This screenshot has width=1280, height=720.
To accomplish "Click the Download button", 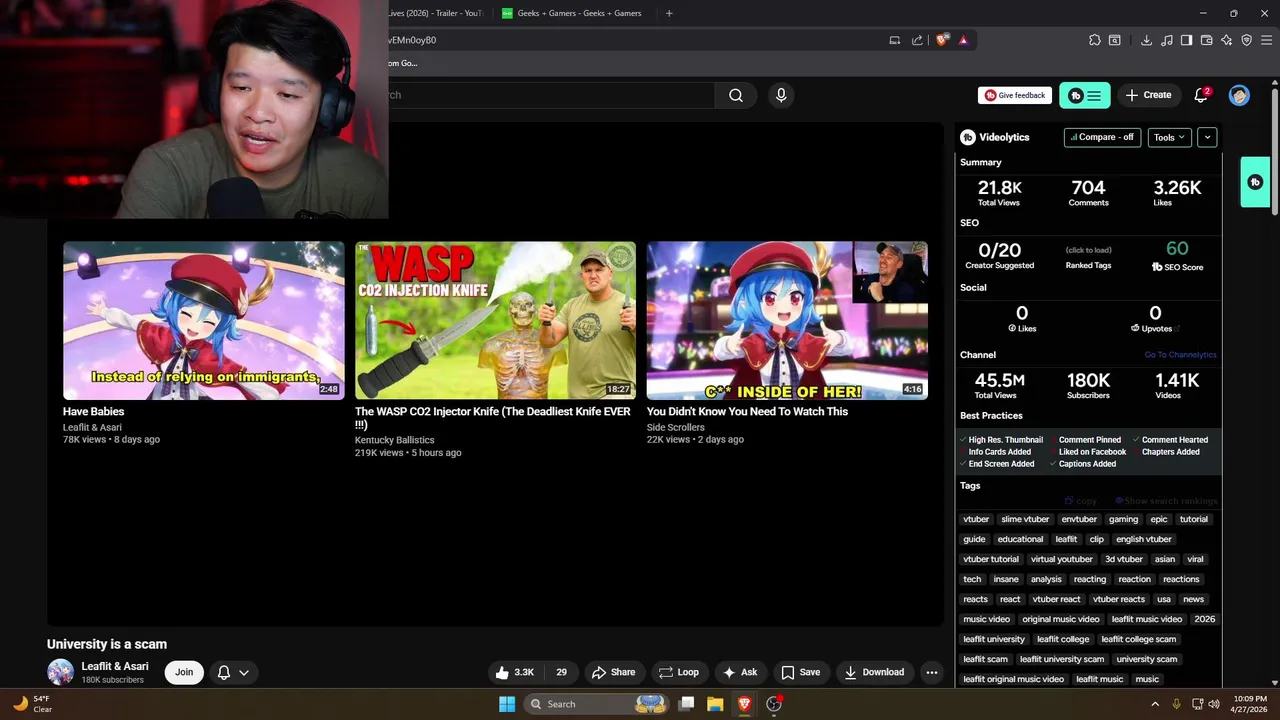I will click(x=874, y=672).
